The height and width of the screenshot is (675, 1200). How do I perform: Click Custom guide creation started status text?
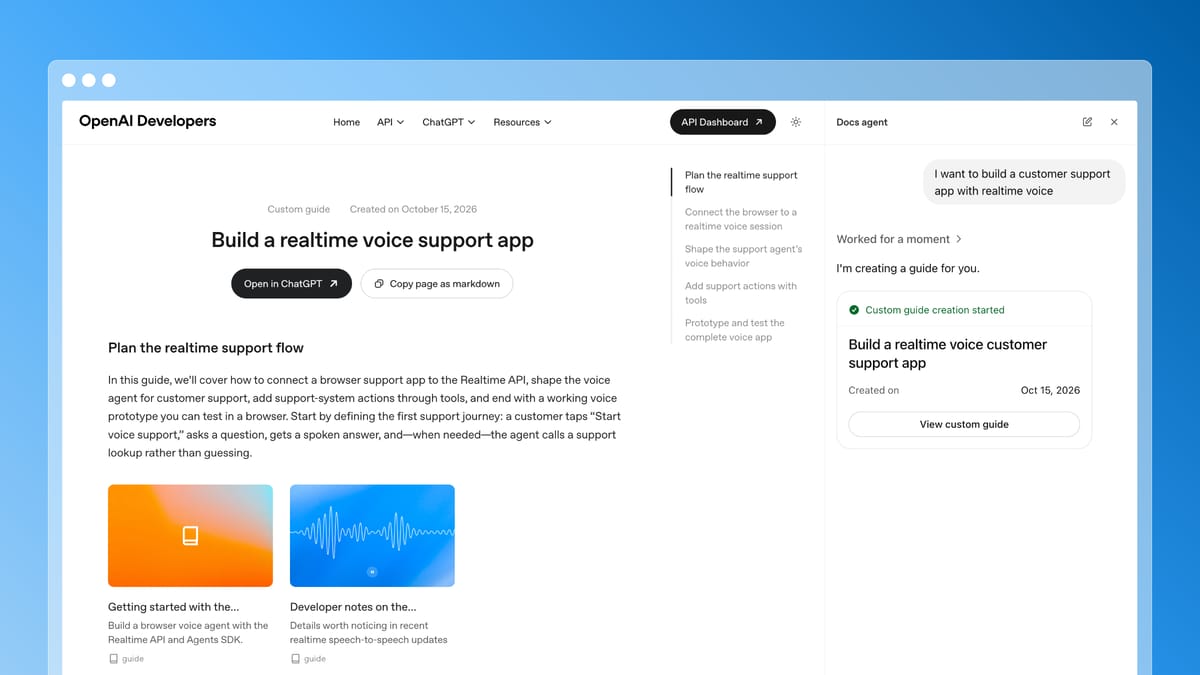[x=935, y=310]
